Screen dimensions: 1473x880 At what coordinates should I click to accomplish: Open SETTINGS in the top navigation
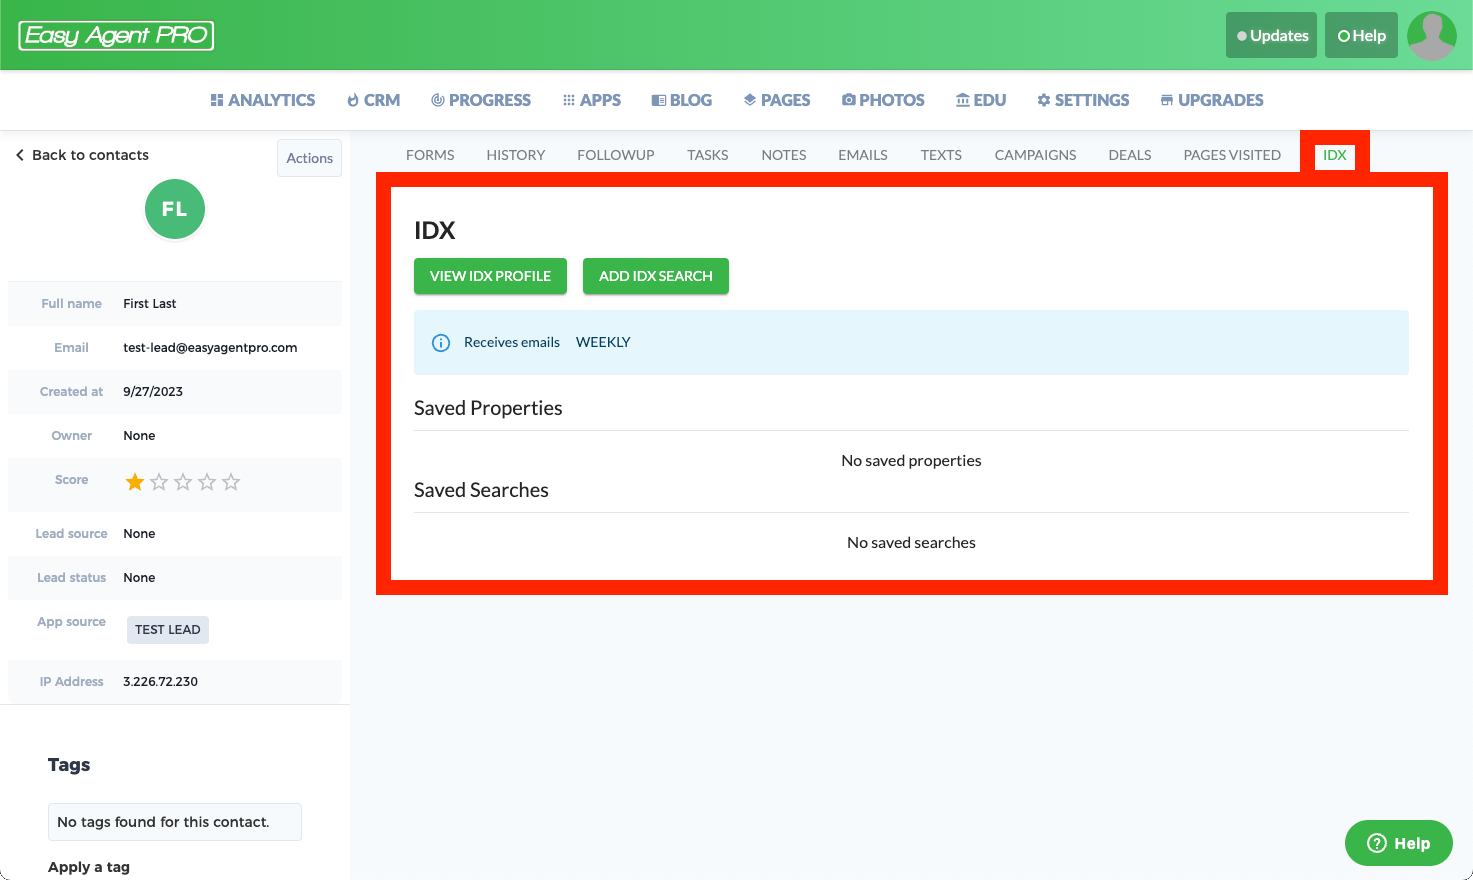[1083, 100]
